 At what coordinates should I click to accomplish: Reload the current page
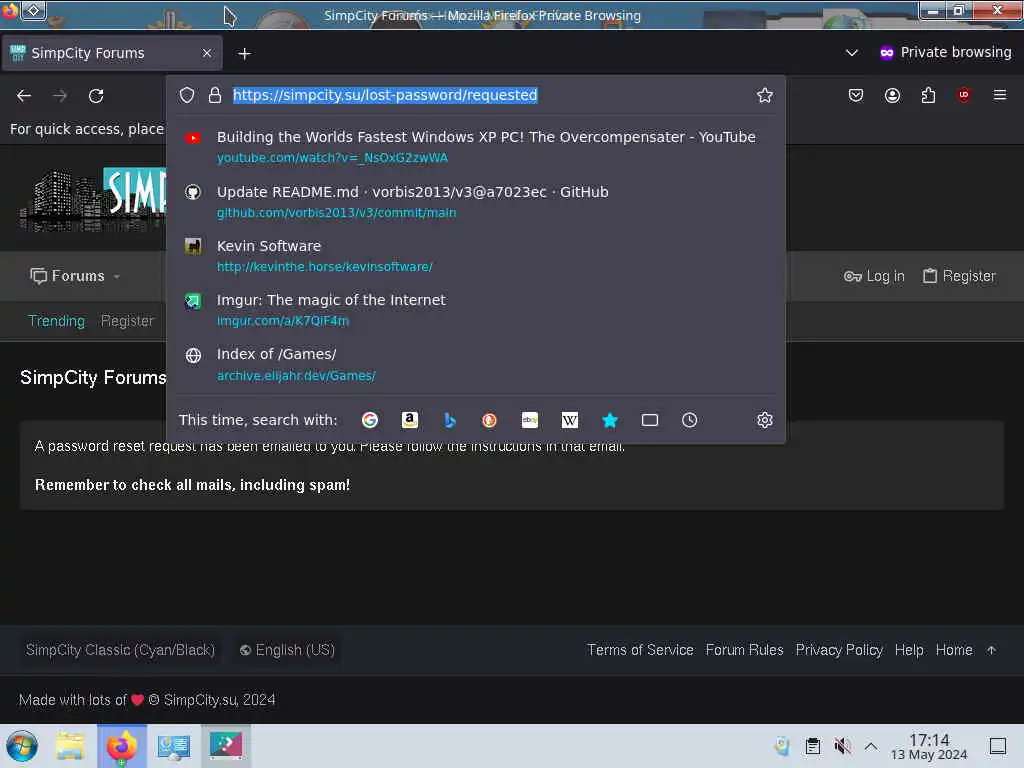click(96, 96)
